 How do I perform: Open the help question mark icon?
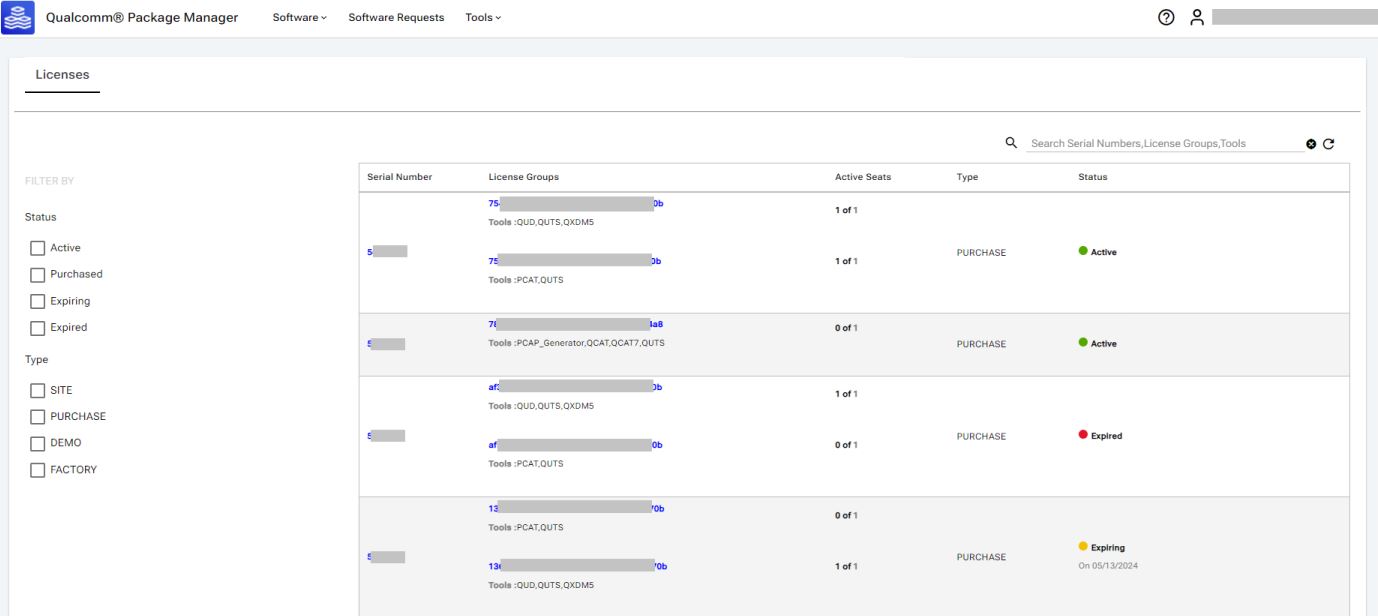(x=1165, y=17)
